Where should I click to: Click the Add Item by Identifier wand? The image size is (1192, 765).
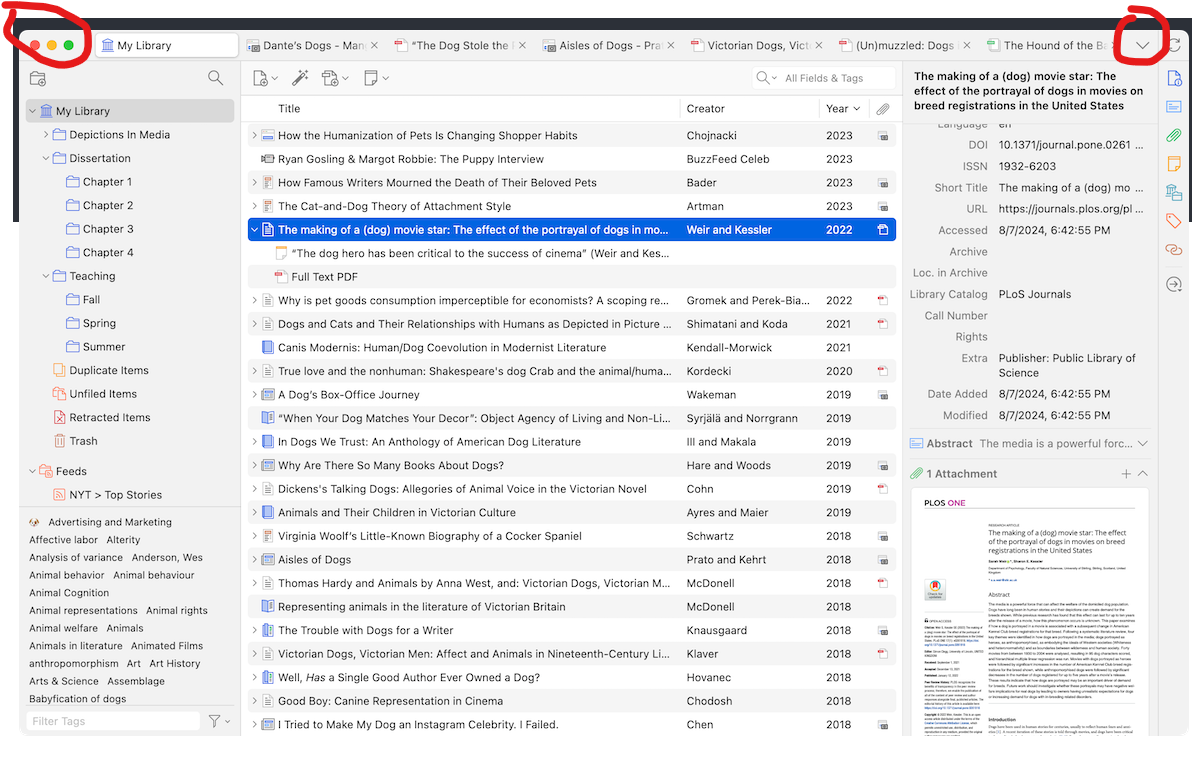300,78
